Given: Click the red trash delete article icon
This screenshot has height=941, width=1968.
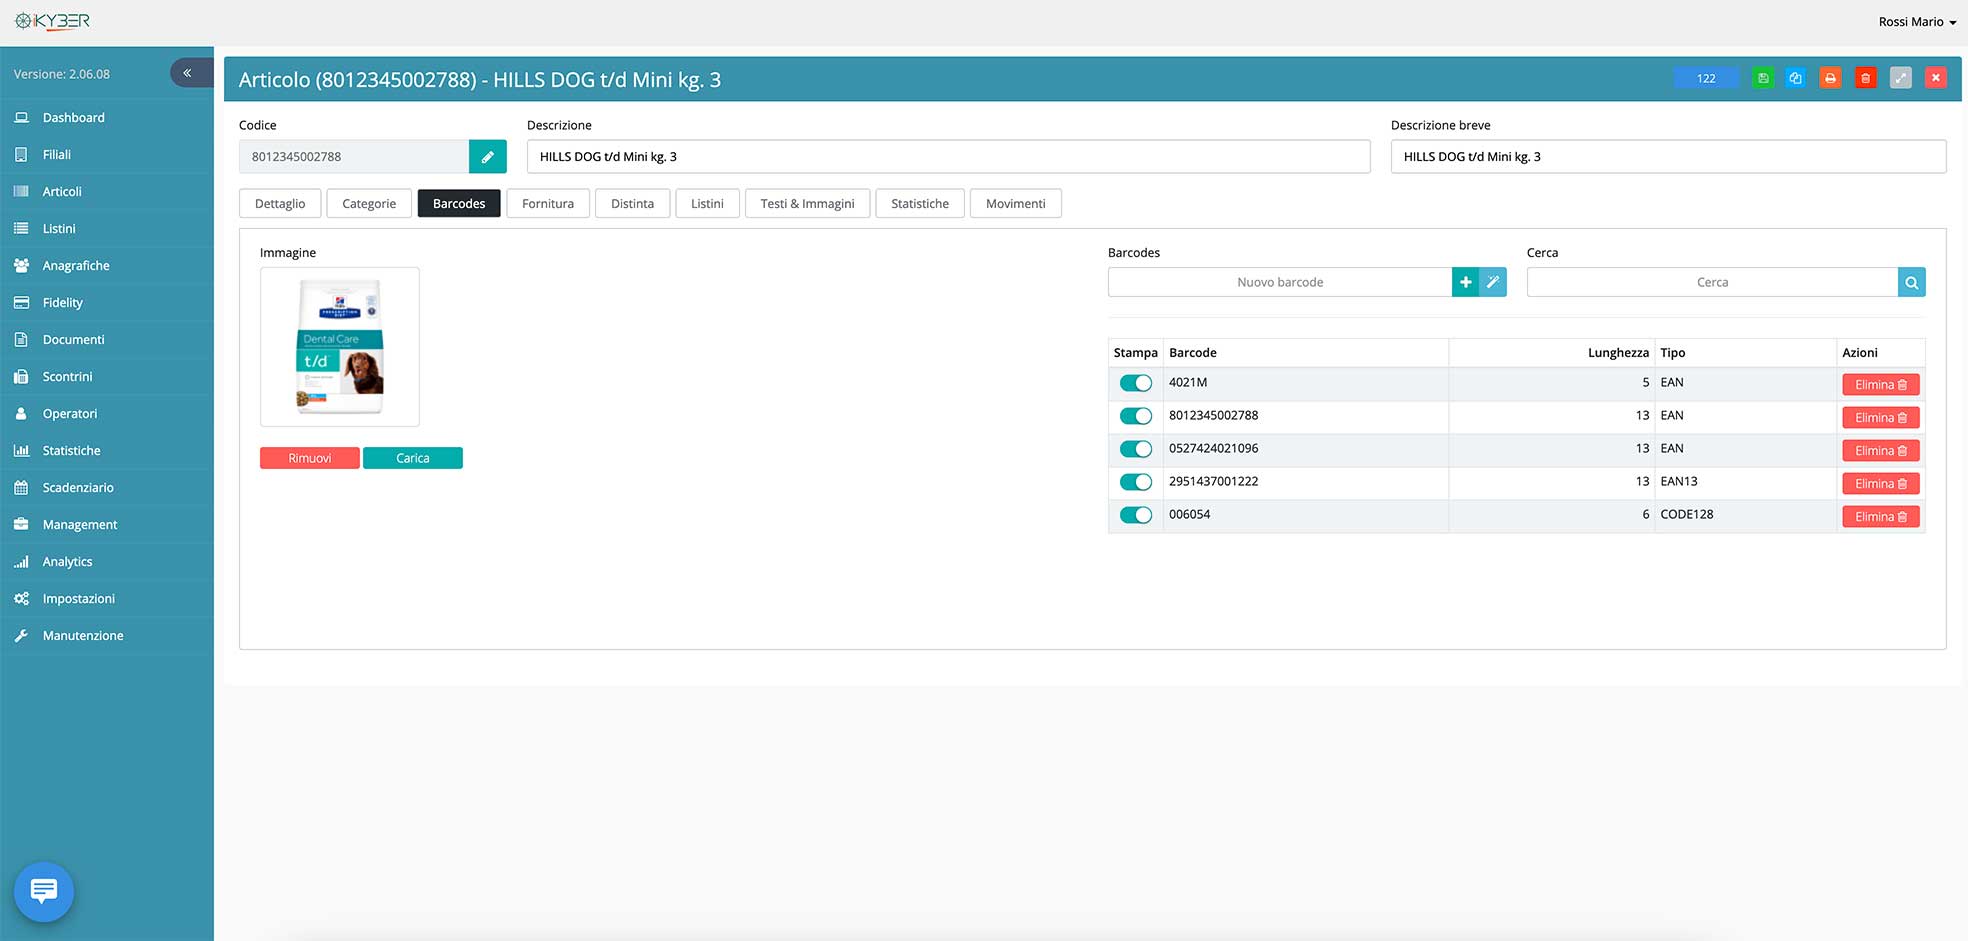Looking at the screenshot, I should point(1865,78).
